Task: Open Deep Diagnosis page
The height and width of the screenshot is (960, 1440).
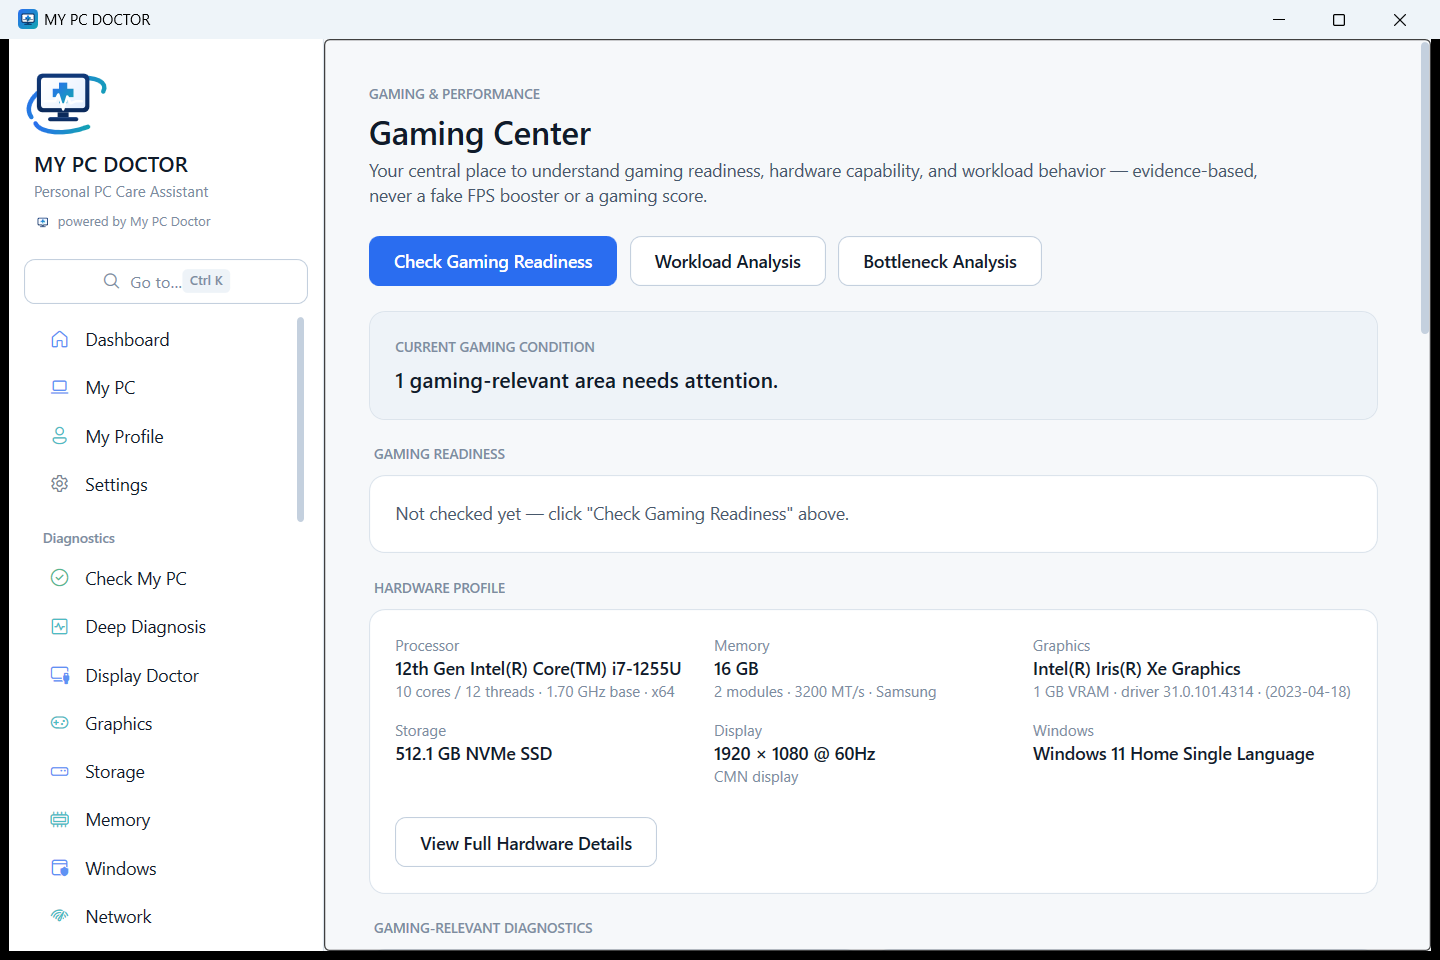Action: click(146, 627)
